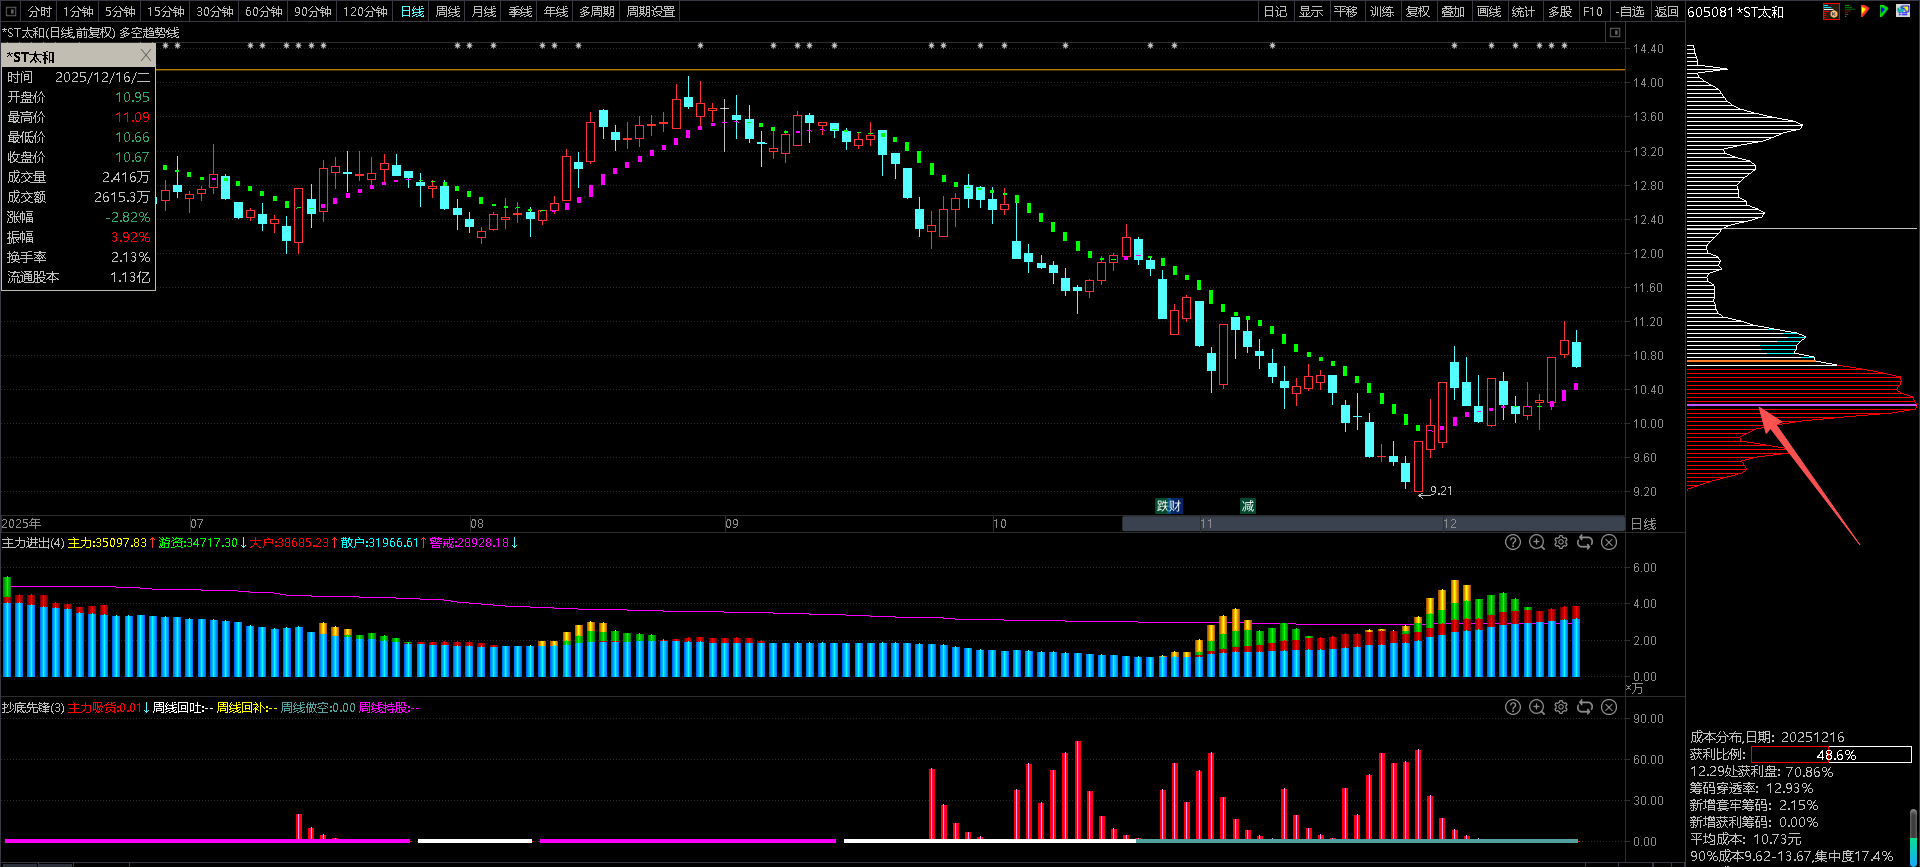Click the red-yellow flag icon at top right
This screenshot has width=1920, height=867.
[1865, 11]
